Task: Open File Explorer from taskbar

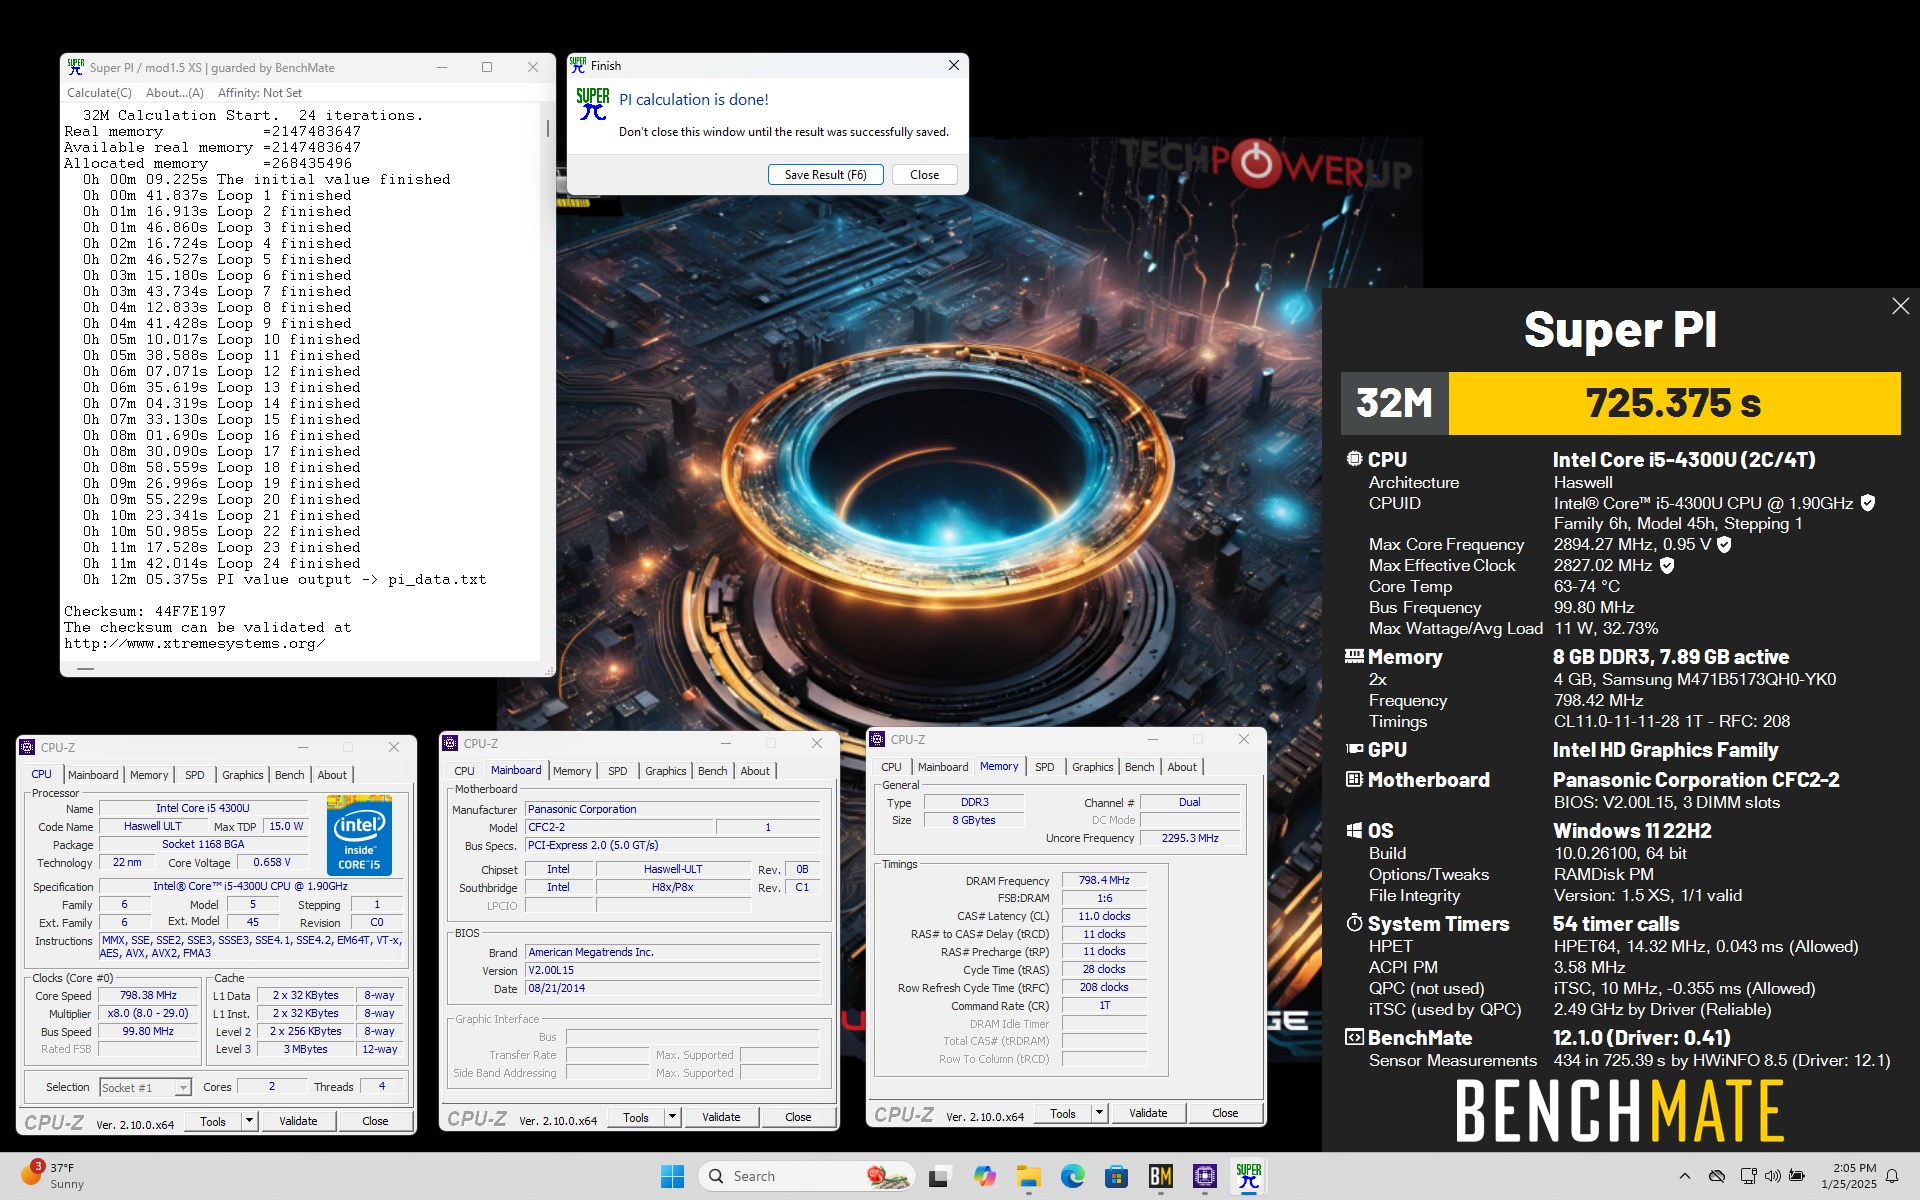Action: tap(1028, 1176)
